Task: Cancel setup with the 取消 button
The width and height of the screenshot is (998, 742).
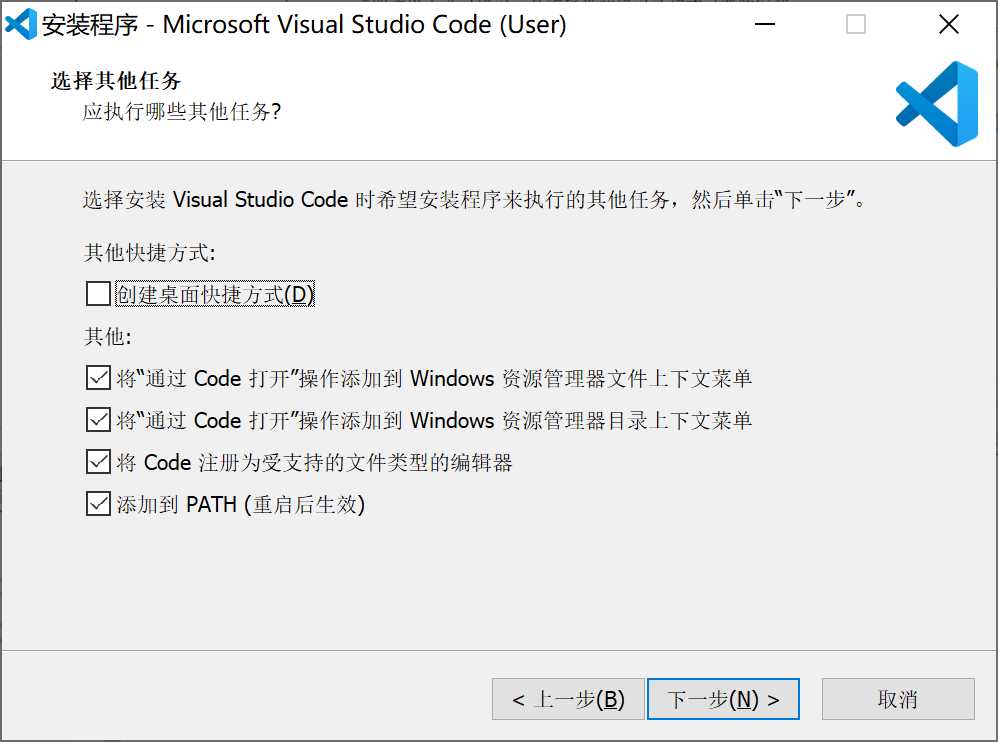Action: (x=898, y=699)
